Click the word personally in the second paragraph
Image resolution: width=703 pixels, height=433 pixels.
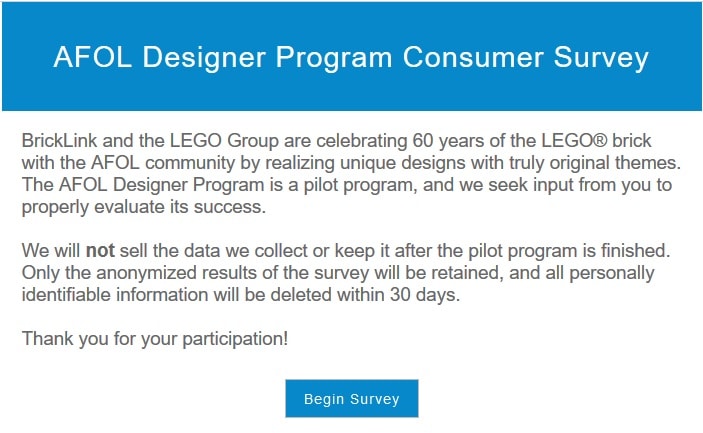612,273
